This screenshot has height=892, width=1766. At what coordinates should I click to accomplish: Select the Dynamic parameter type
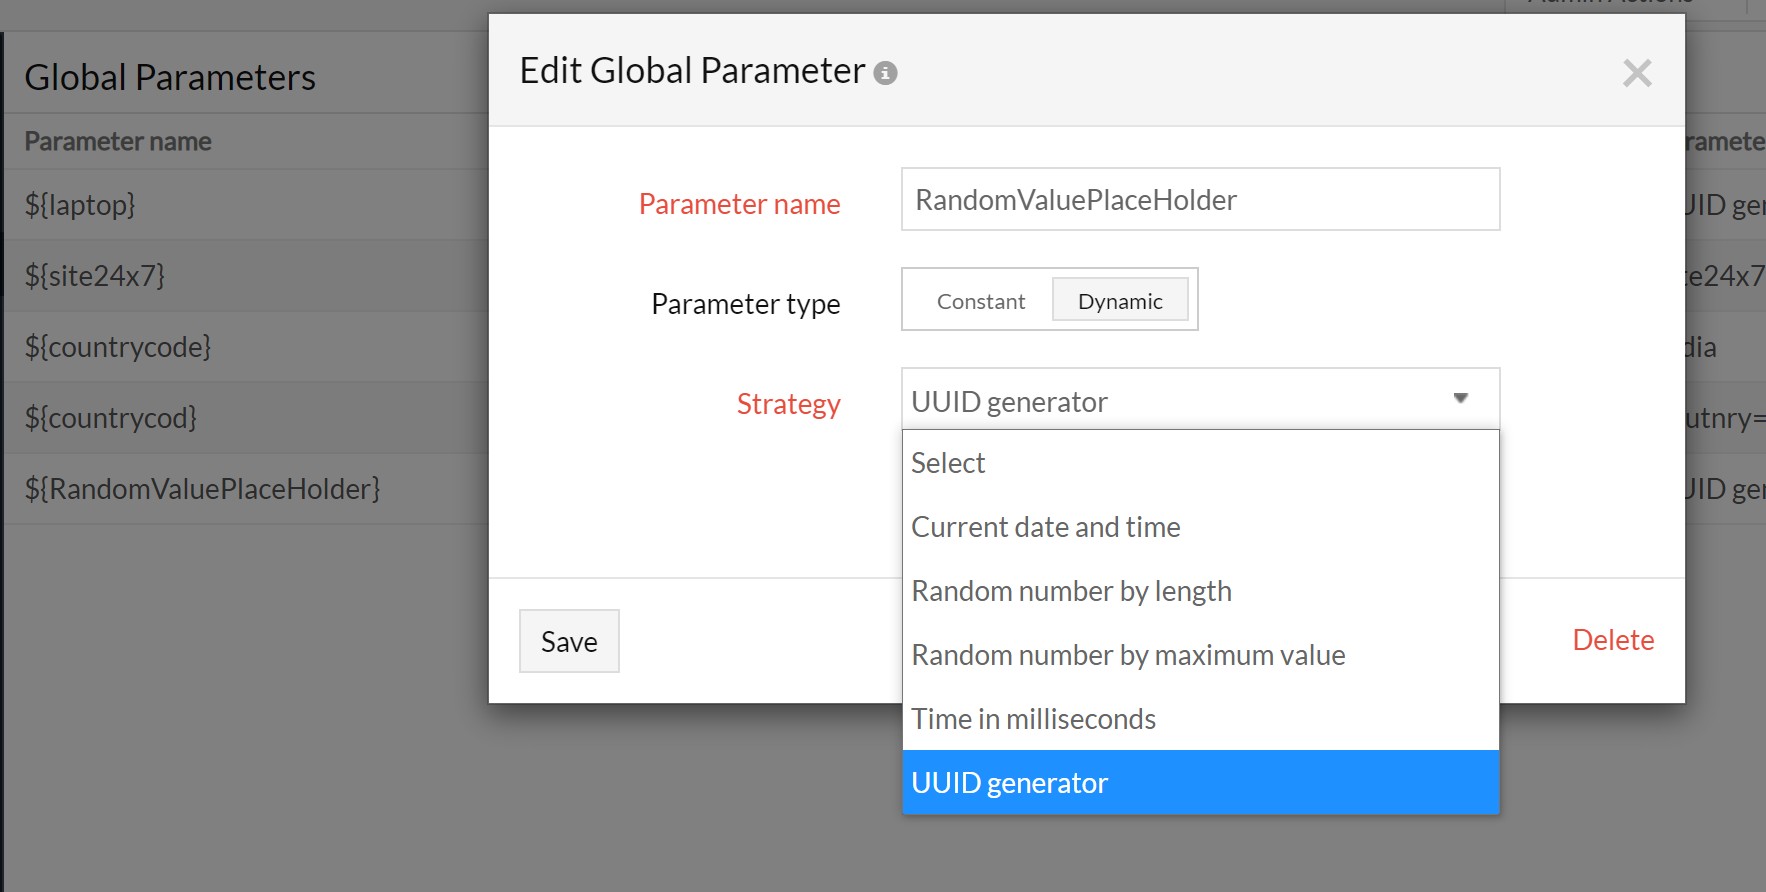pyautogui.click(x=1120, y=301)
